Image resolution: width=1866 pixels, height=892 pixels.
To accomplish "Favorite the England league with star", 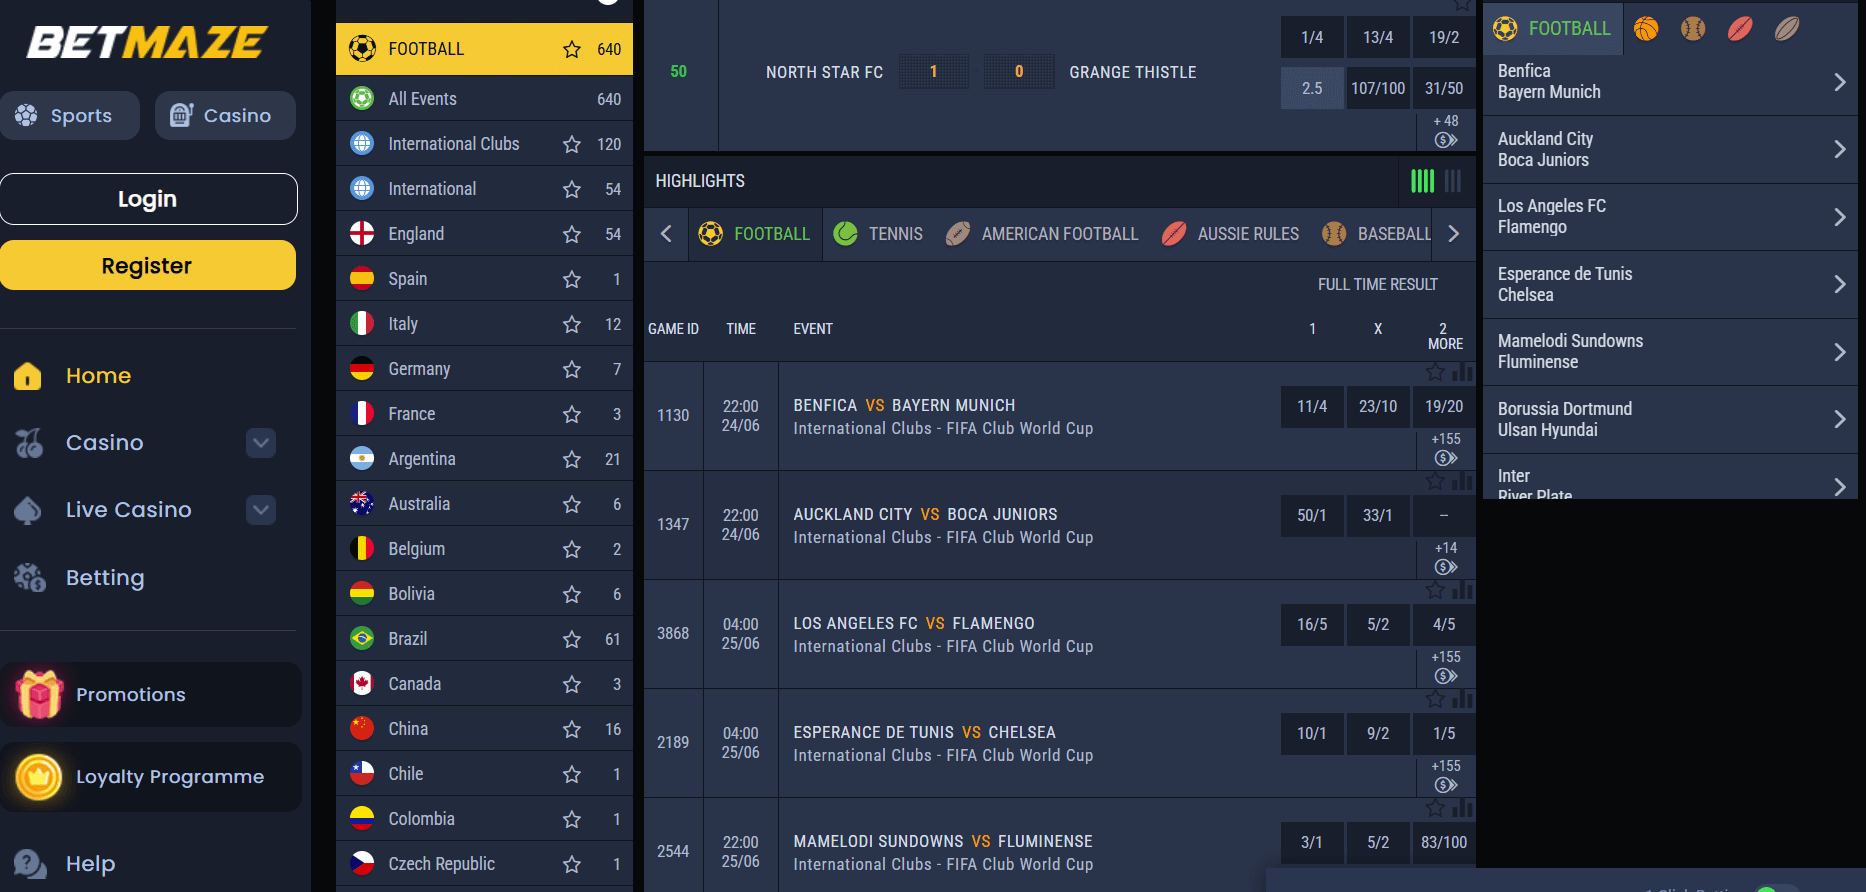I will click(x=572, y=234).
